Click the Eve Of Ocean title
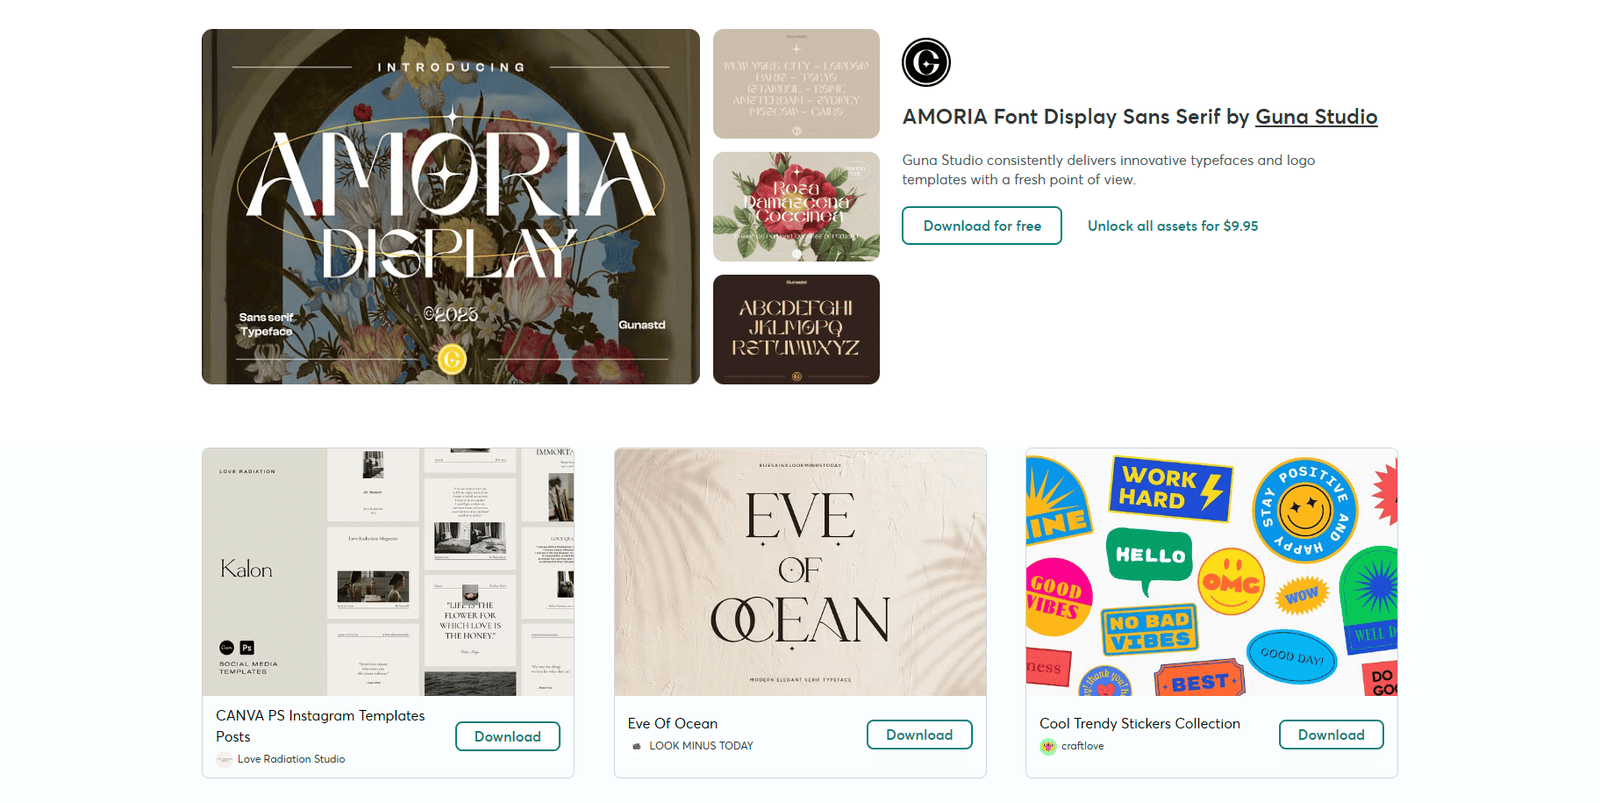Viewport: 1600px width, 803px height. click(x=673, y=723)
